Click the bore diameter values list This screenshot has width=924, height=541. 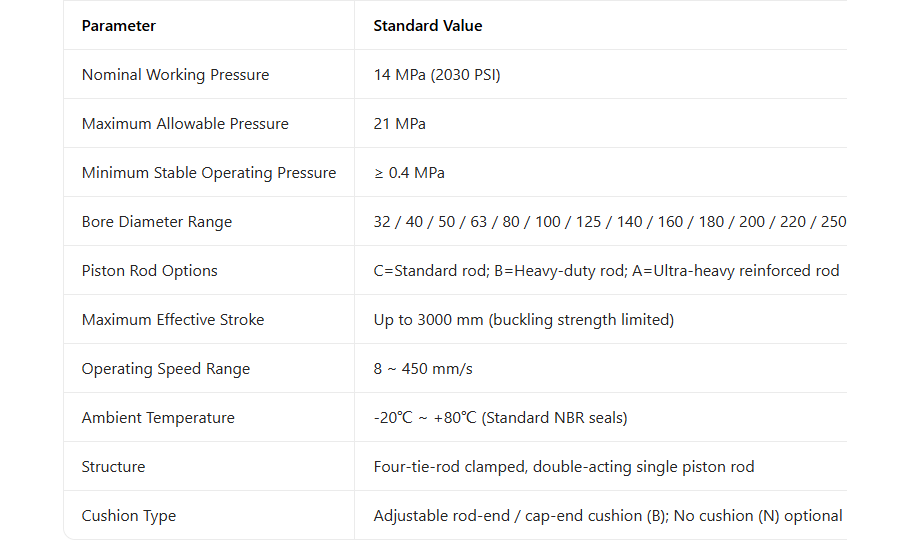(x=609, y=222)
